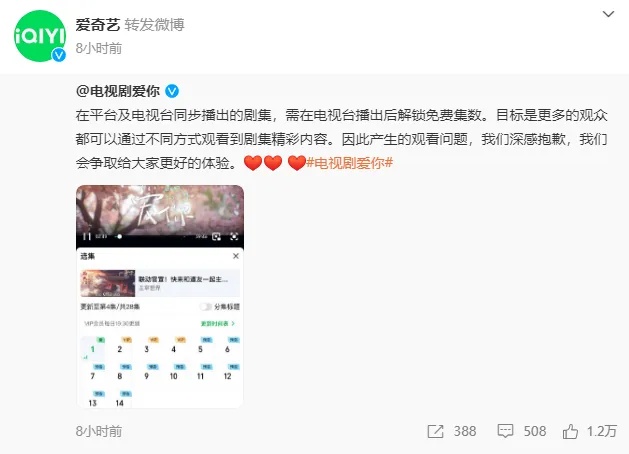Click the repost icon showing 388
The height and width of the screenshot is (454, 629).
(435, 432)
